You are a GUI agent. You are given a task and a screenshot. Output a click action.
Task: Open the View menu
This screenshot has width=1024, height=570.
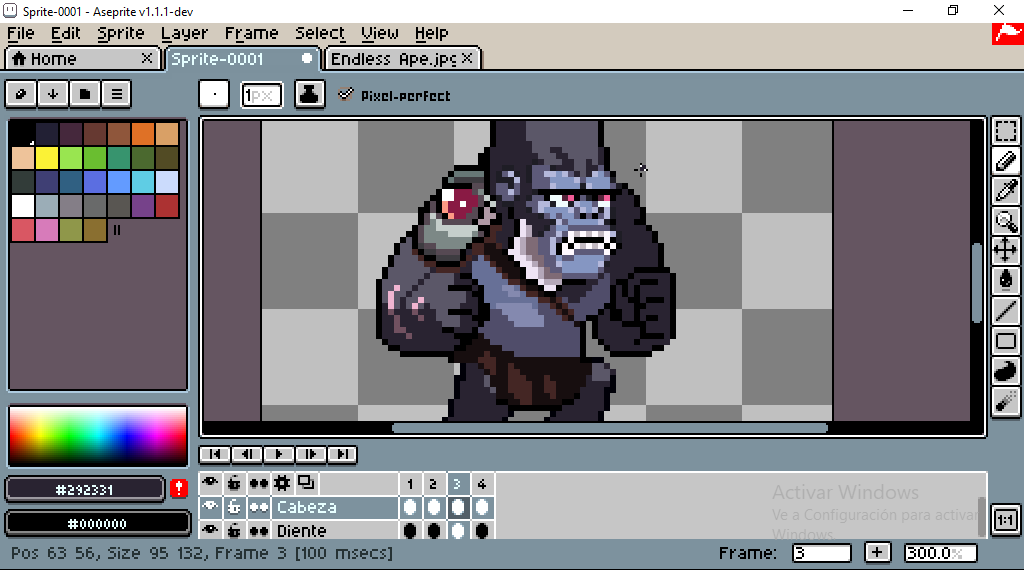tap(379, 33)
